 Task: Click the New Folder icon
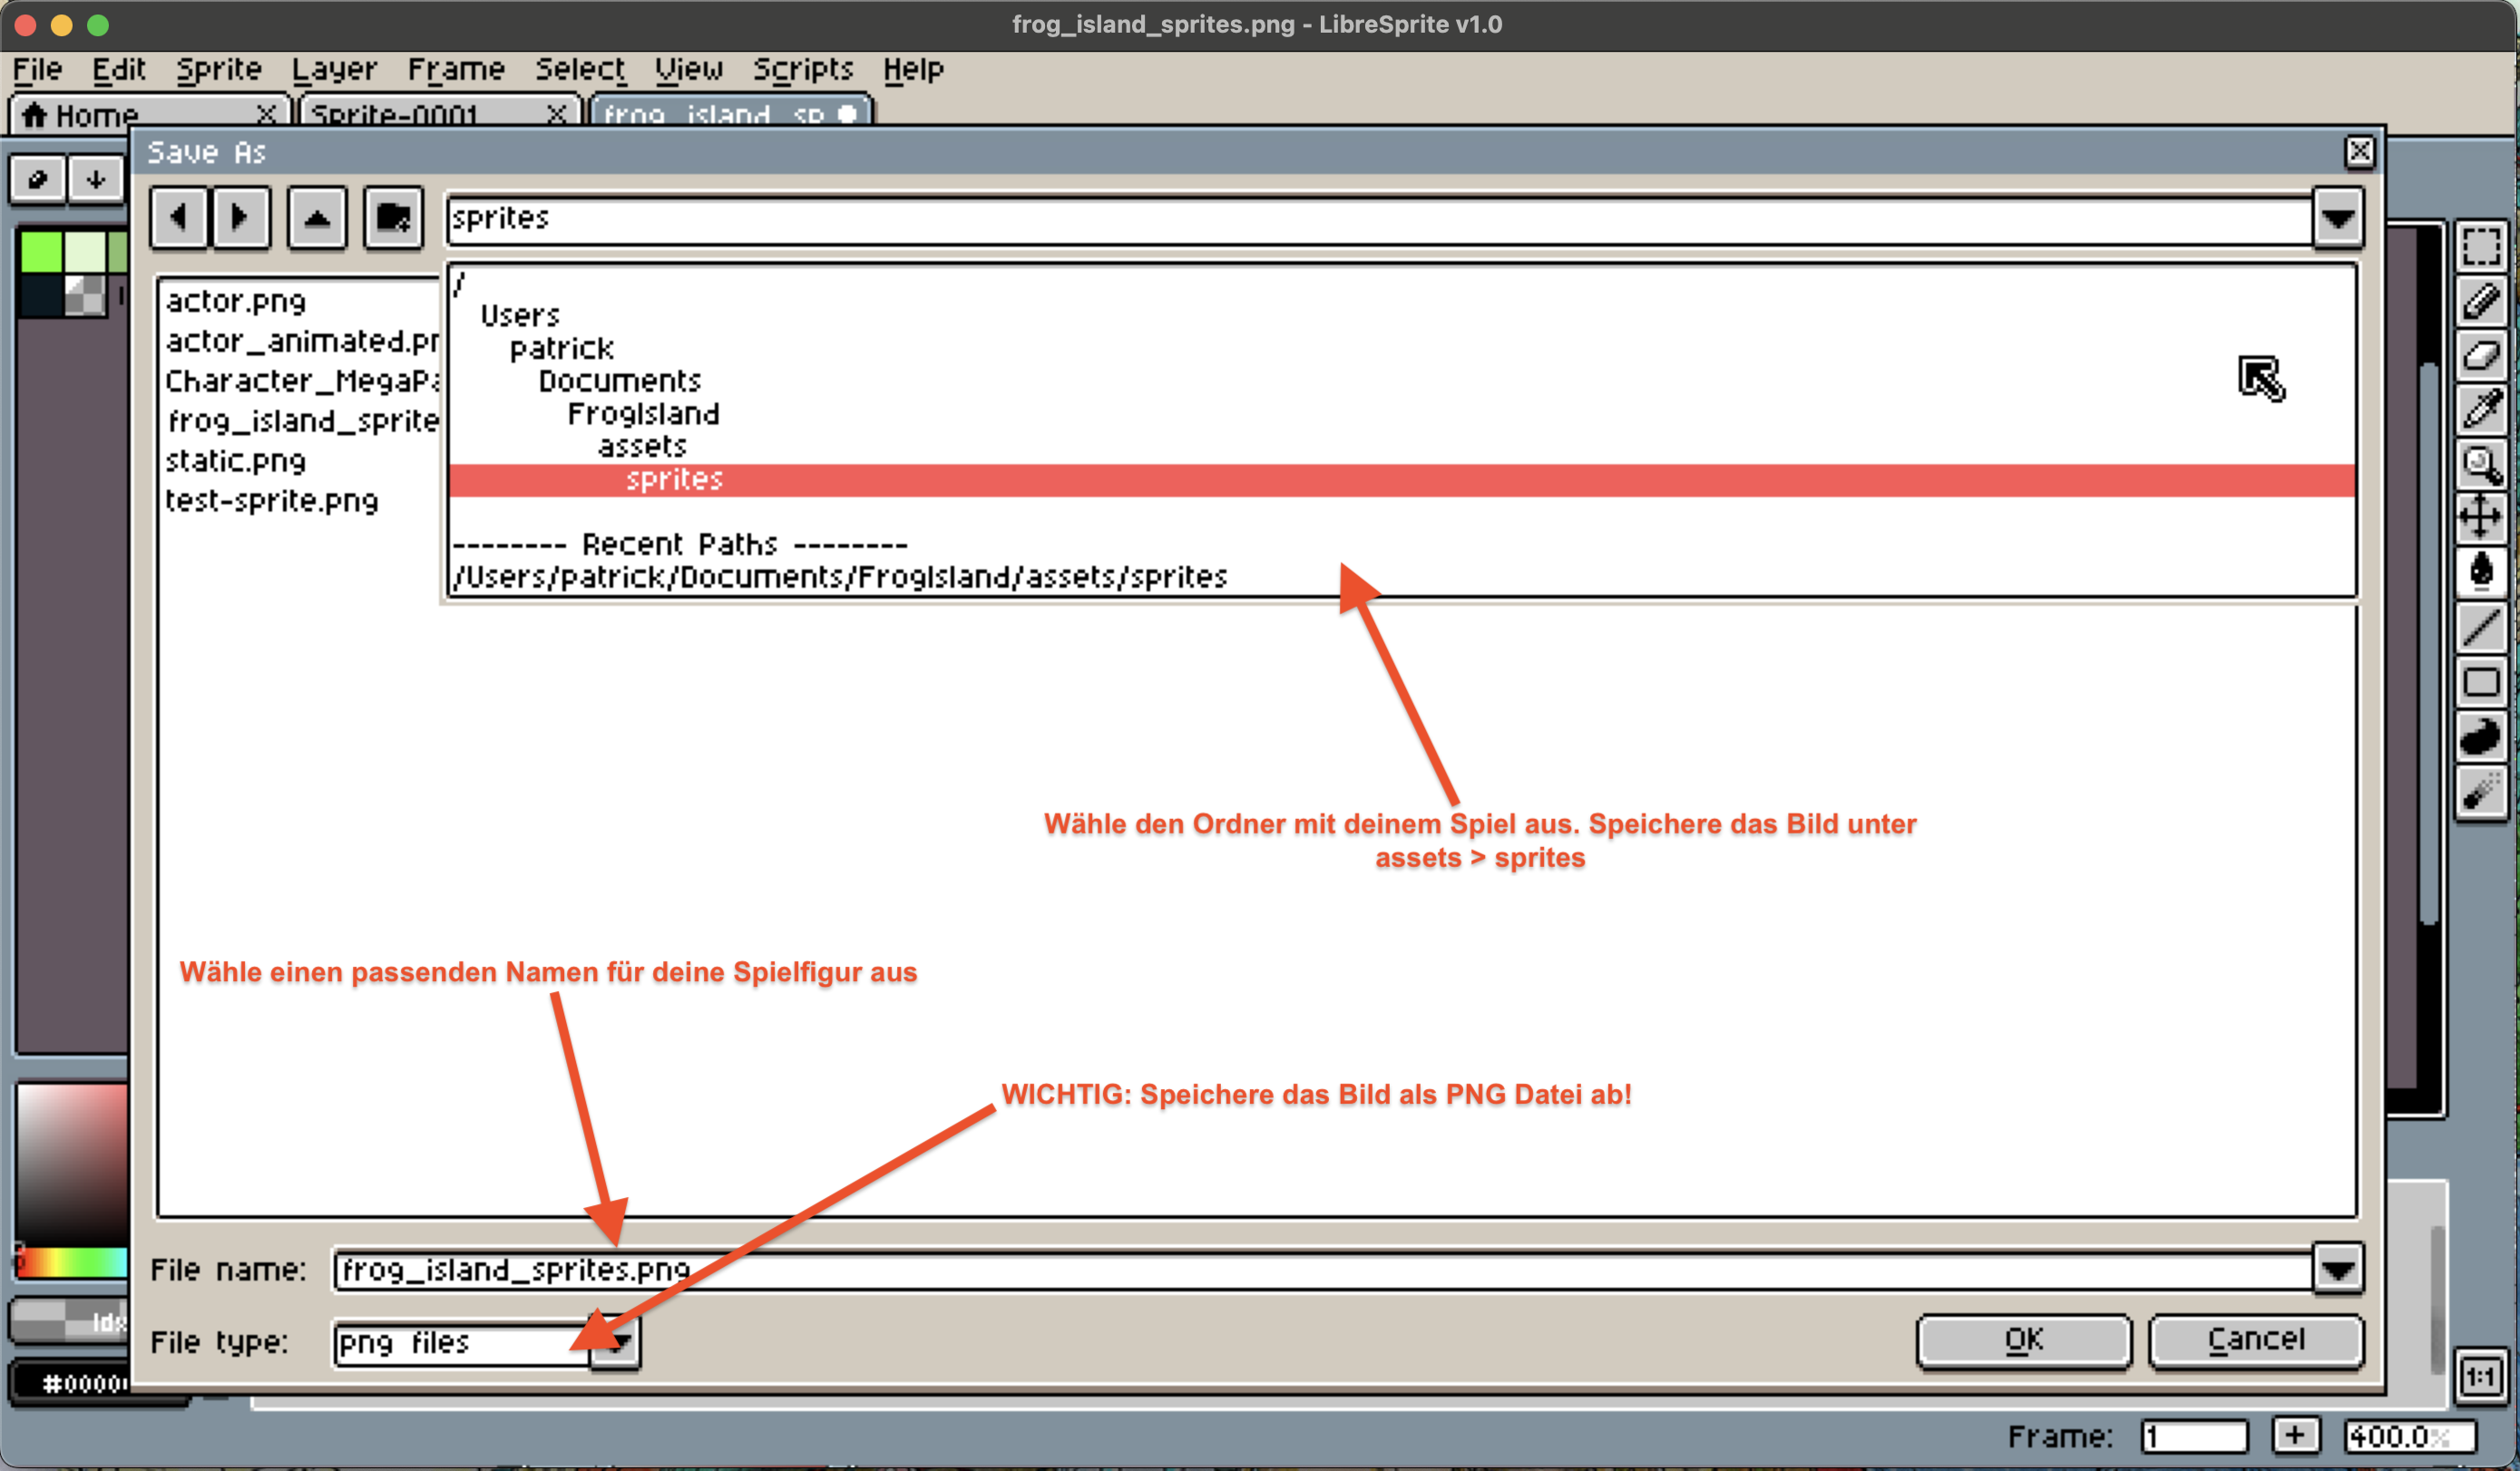393,218
